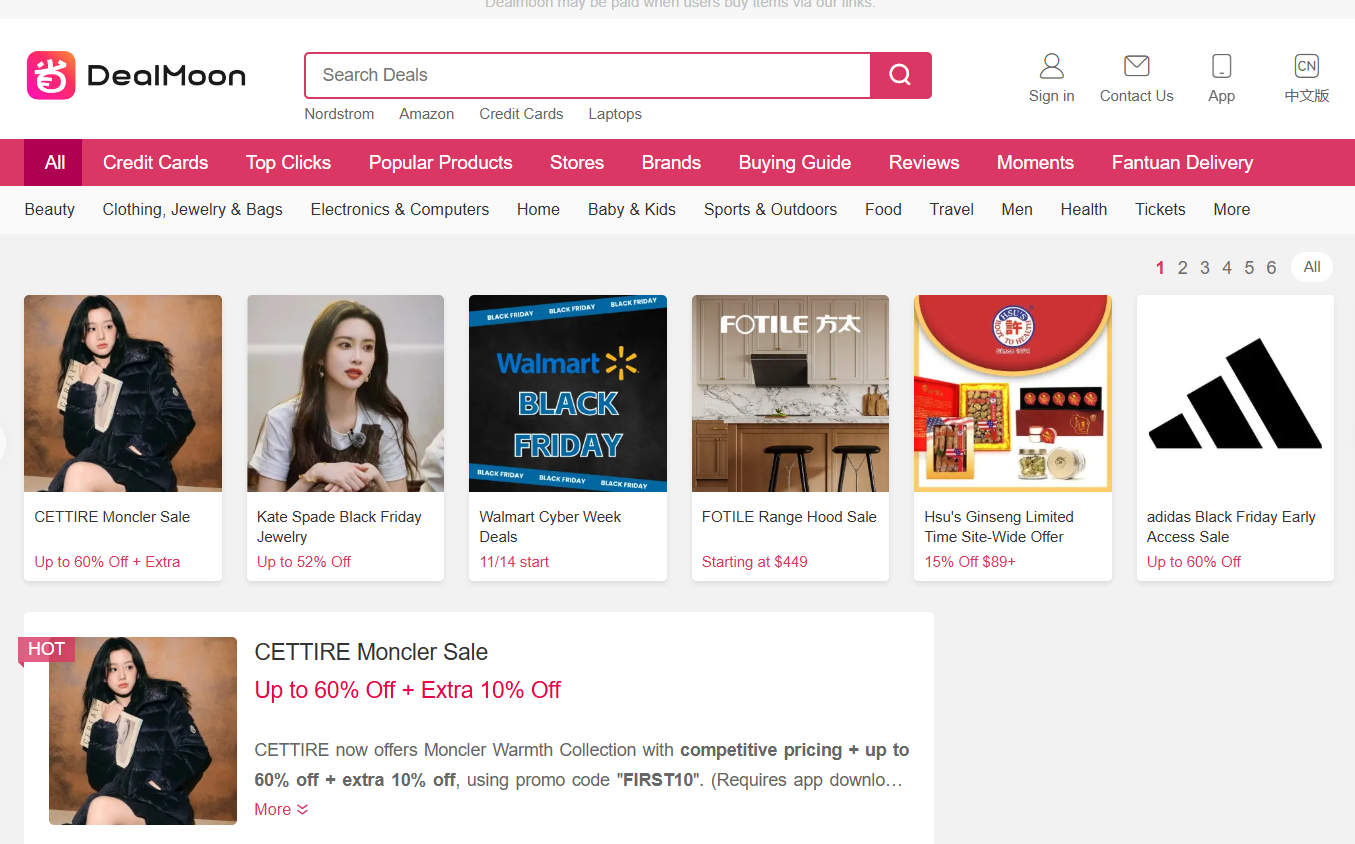This screenshot has width=1355, height=844.
Task: Open the Walmart Black Friday deal image
Action: (567, 393)
